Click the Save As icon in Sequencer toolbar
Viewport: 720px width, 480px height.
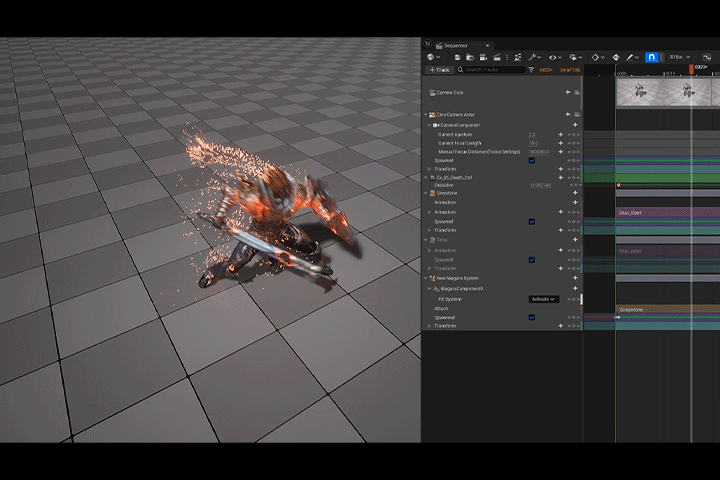tap(470, 57)
